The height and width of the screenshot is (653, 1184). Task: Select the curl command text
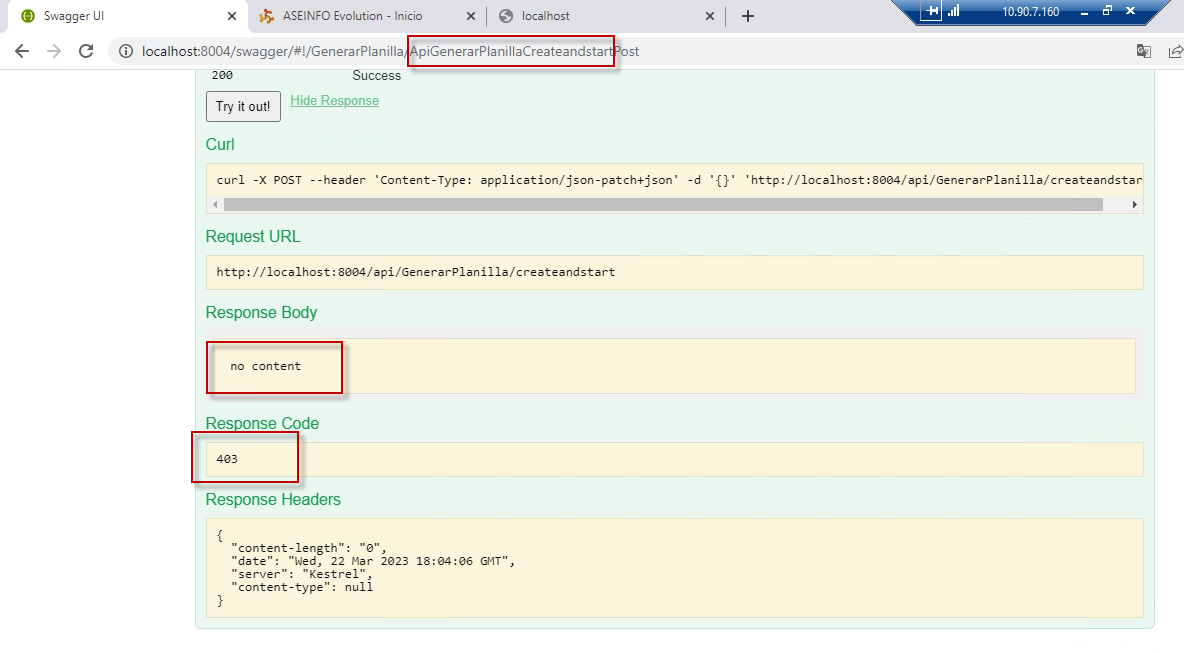pos(679,180)
